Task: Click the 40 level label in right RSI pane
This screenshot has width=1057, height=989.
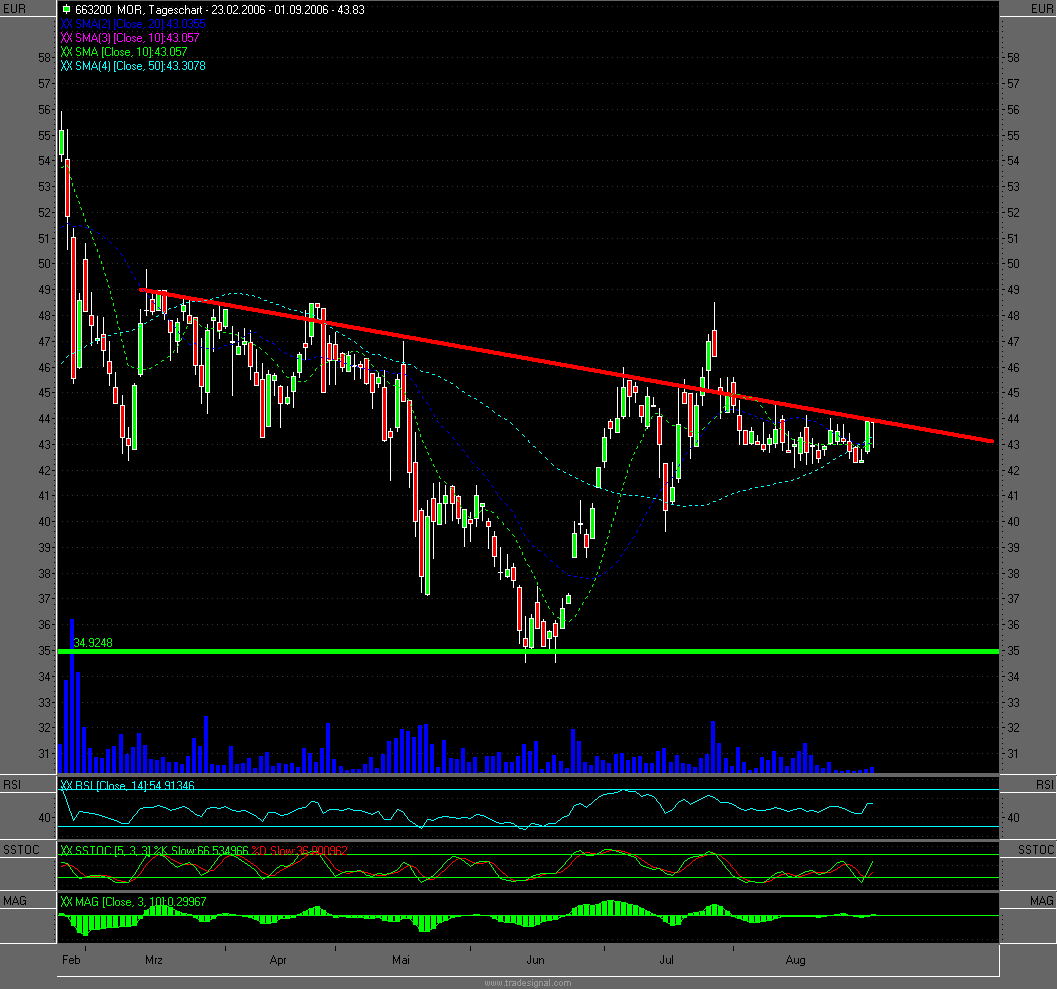Action: coord(1013,818)
